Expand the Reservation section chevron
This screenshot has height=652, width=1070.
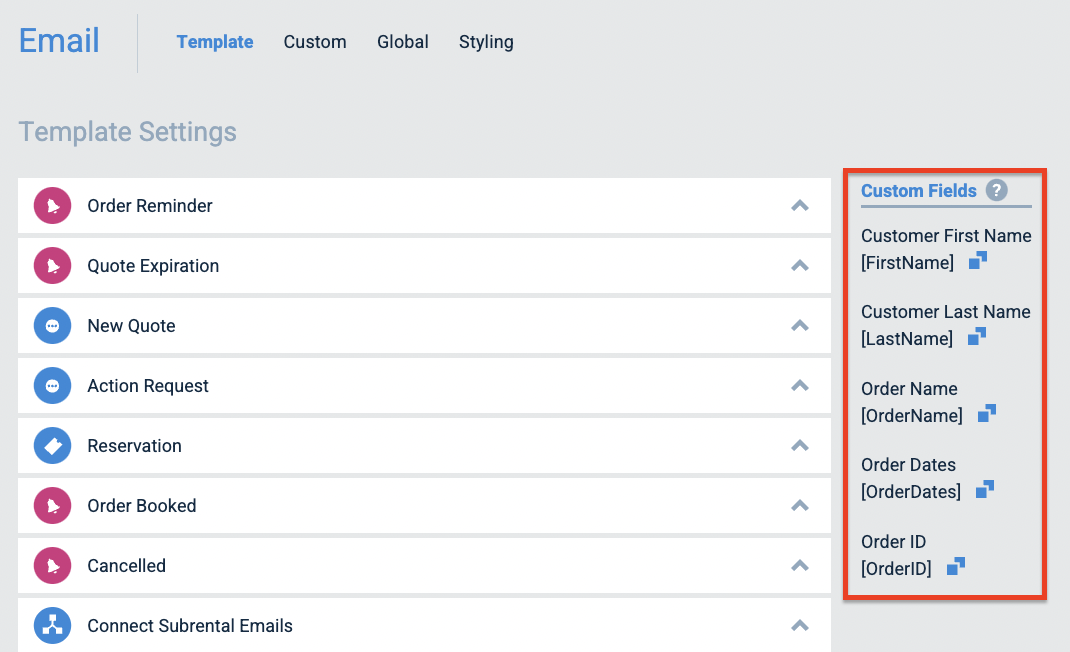pyautogui.click(x=800, y=446)
